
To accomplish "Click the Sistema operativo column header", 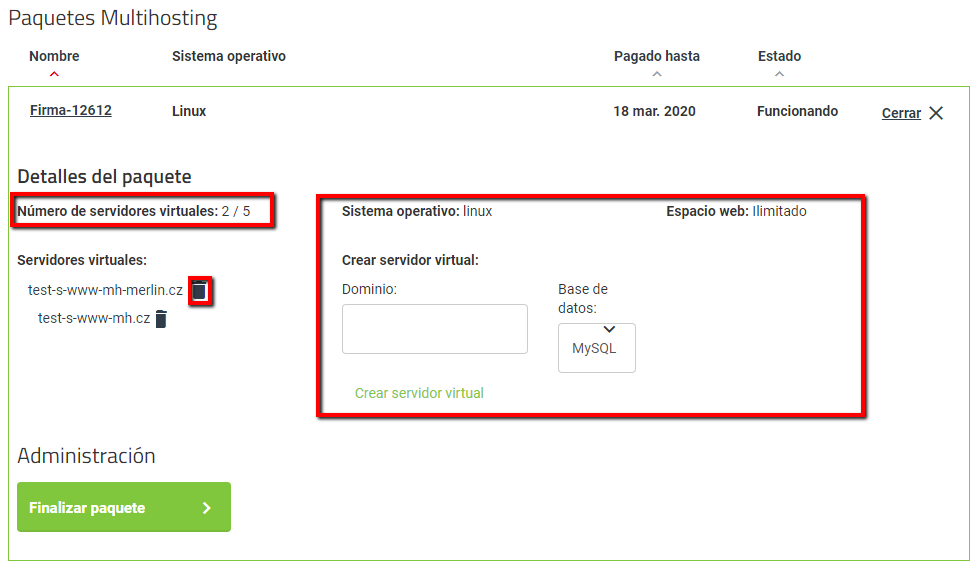I will (x=229, y=56).
